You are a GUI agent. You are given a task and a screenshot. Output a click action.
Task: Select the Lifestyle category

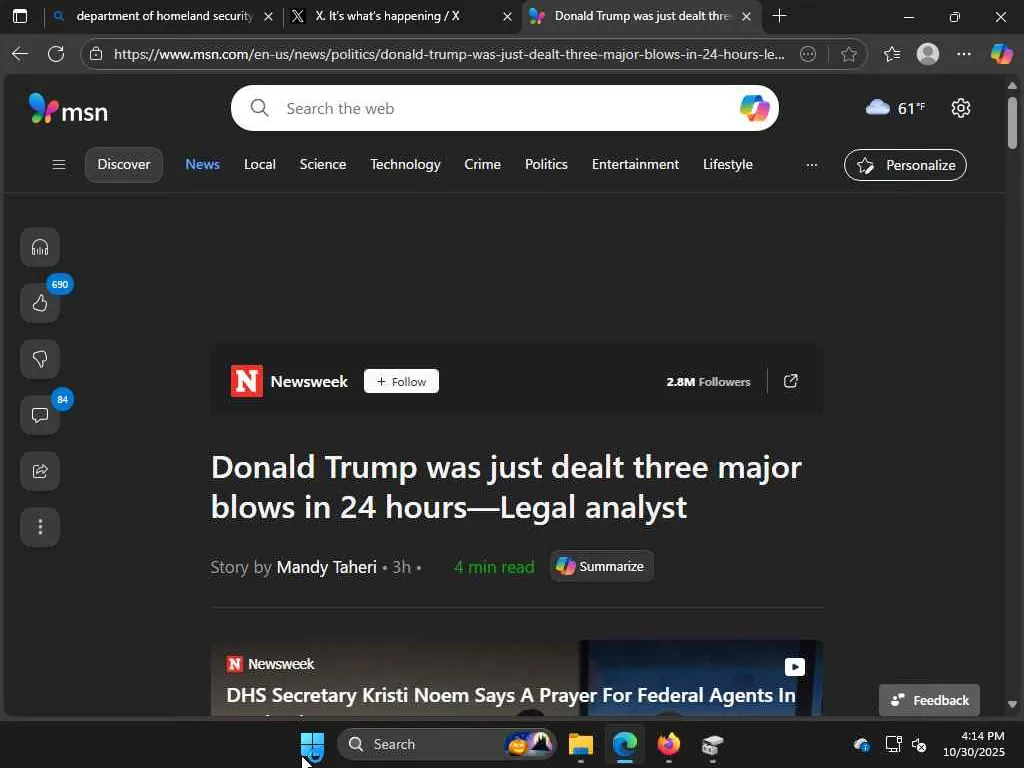(728, 165)
